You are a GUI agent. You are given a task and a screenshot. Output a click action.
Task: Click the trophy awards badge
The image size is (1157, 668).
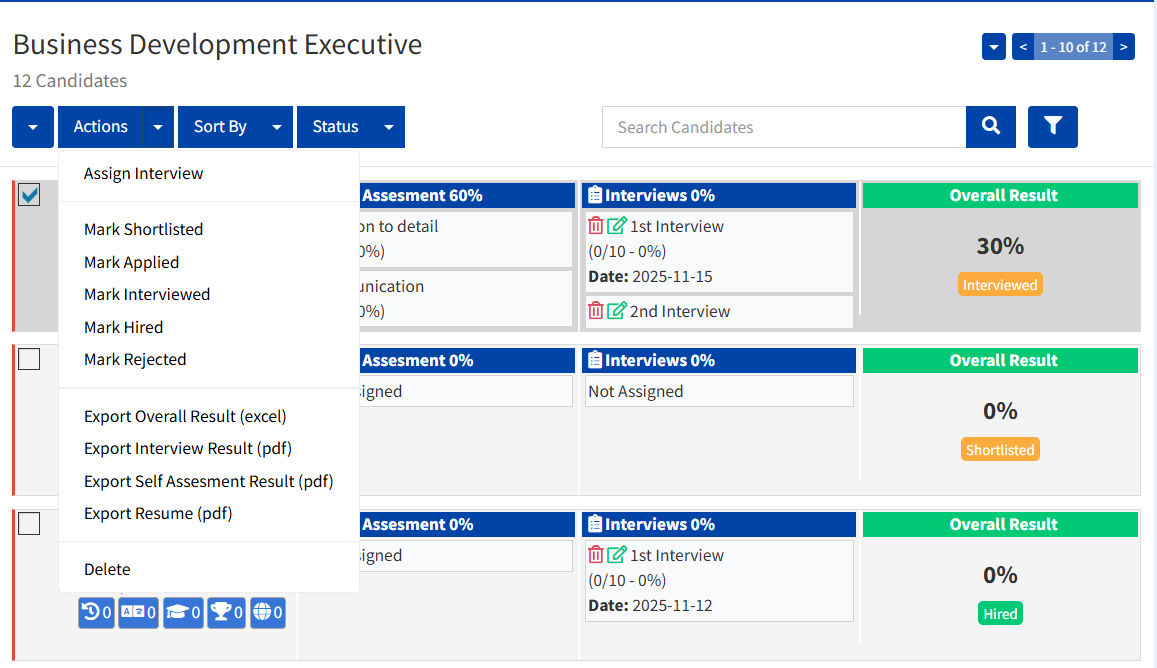click(x=226, y=613)
